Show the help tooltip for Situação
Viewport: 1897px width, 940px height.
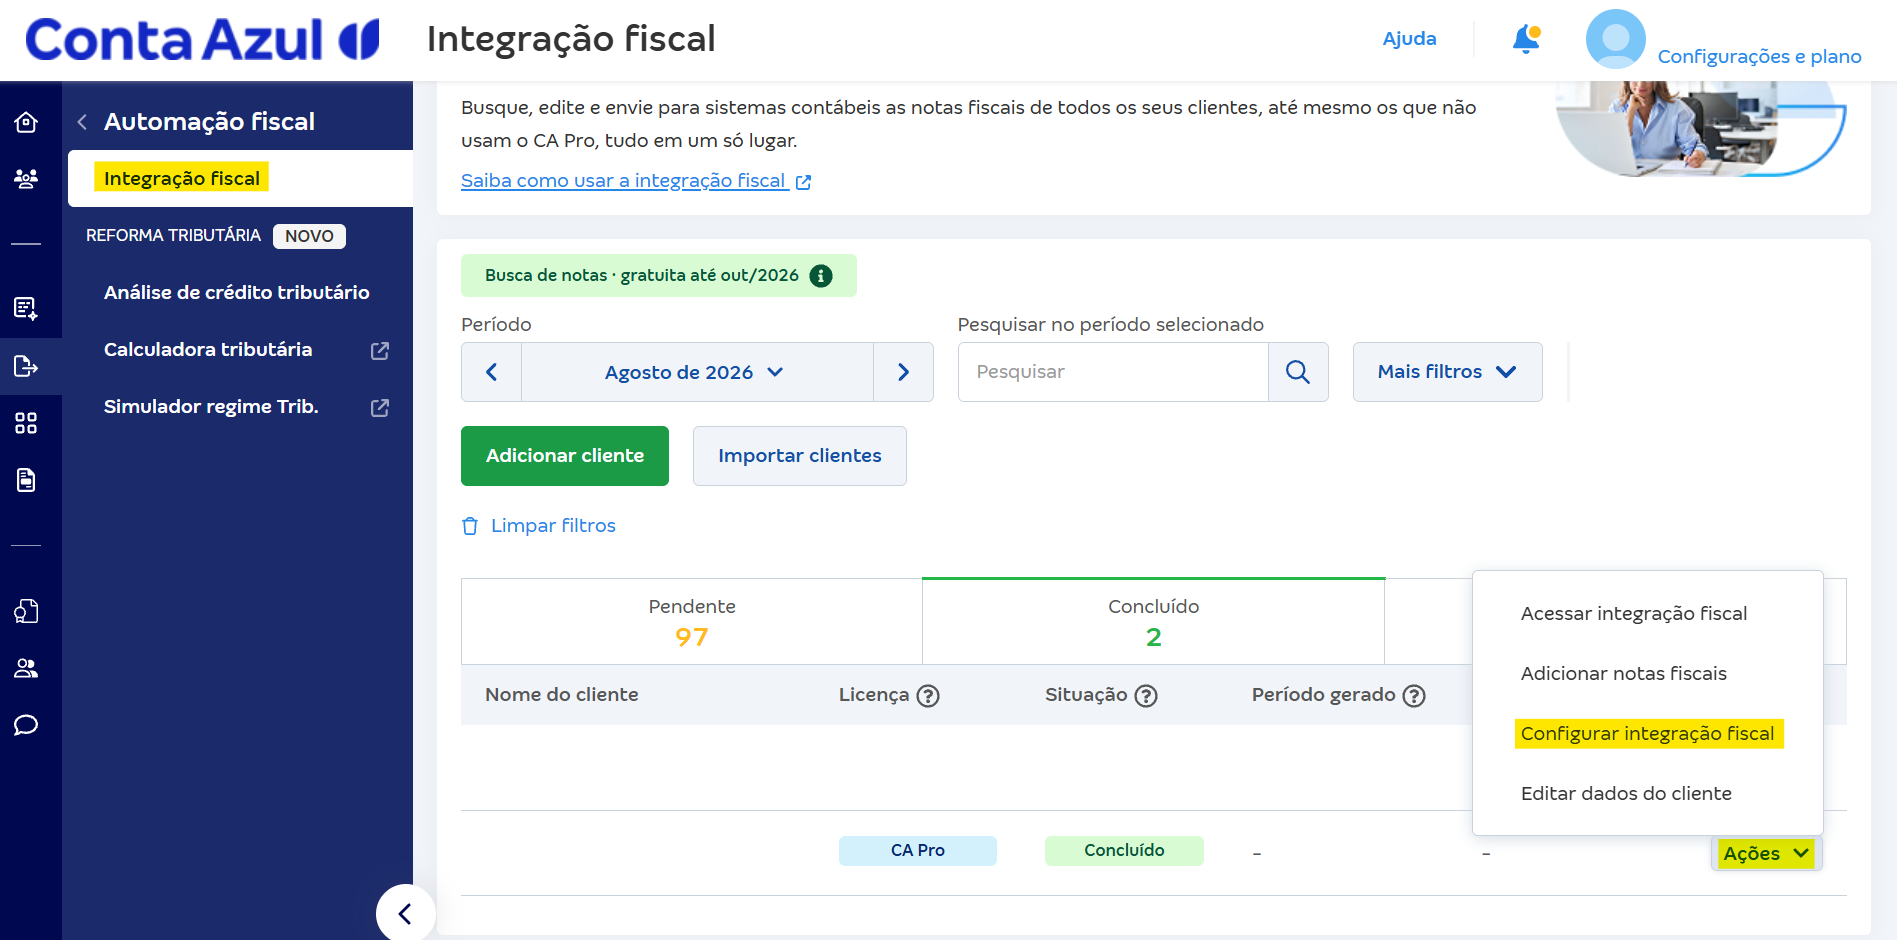point(1146,696)
